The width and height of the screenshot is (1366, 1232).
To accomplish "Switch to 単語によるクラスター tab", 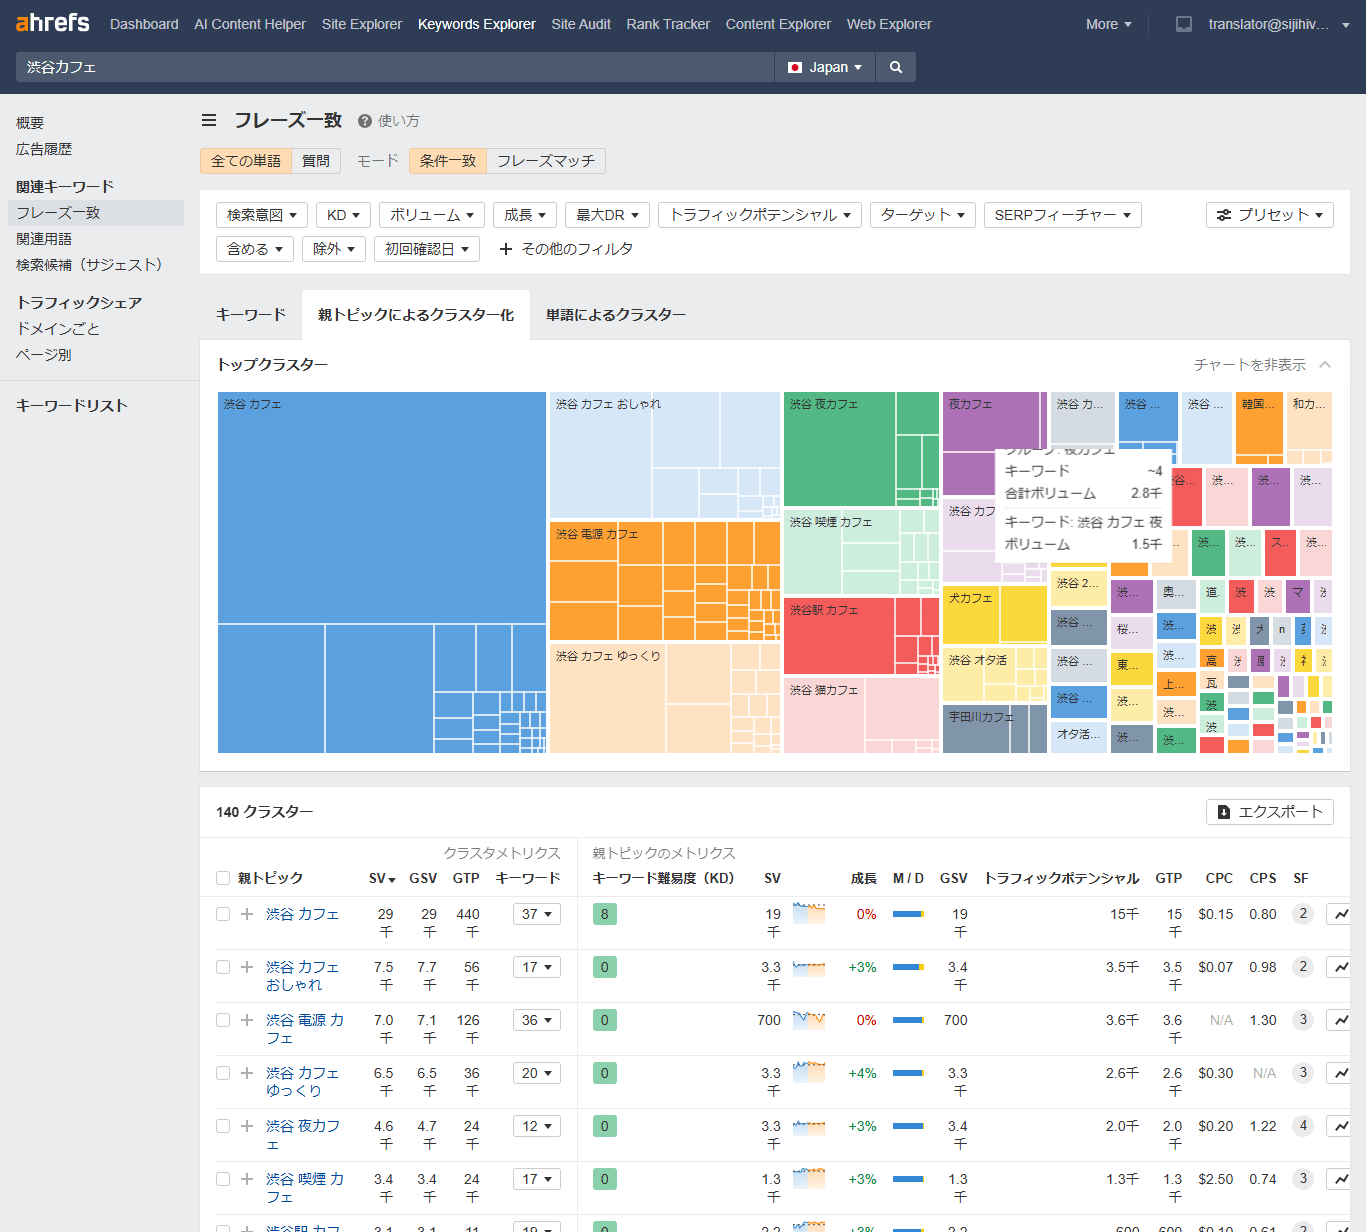I will [x=615, y=315].
